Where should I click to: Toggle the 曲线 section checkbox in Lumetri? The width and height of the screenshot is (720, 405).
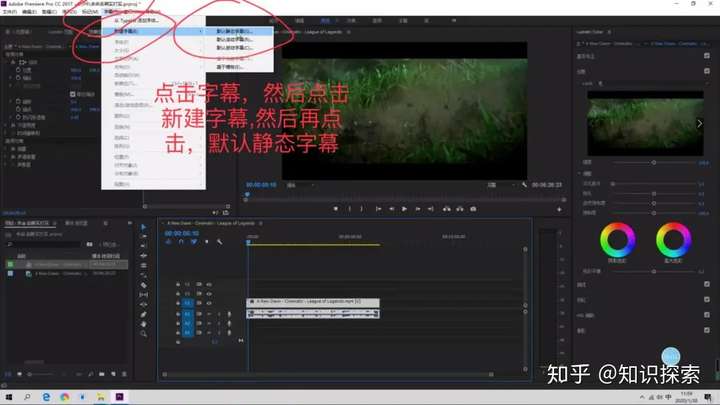707,284
